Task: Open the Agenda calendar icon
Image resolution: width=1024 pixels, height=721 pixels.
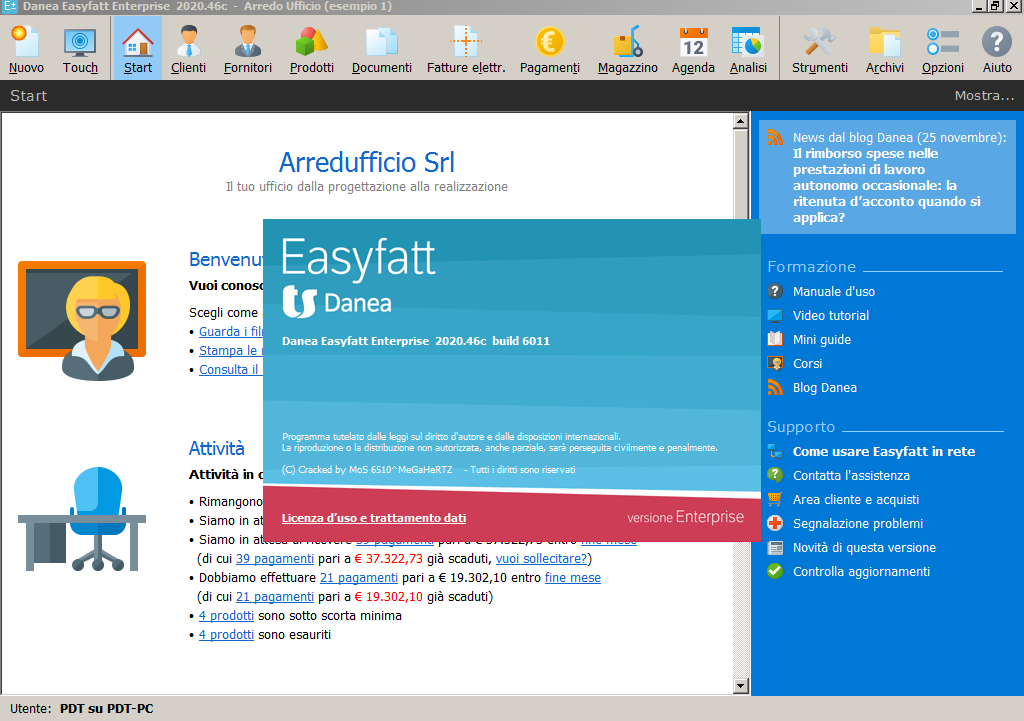Action: click(693, 49)
